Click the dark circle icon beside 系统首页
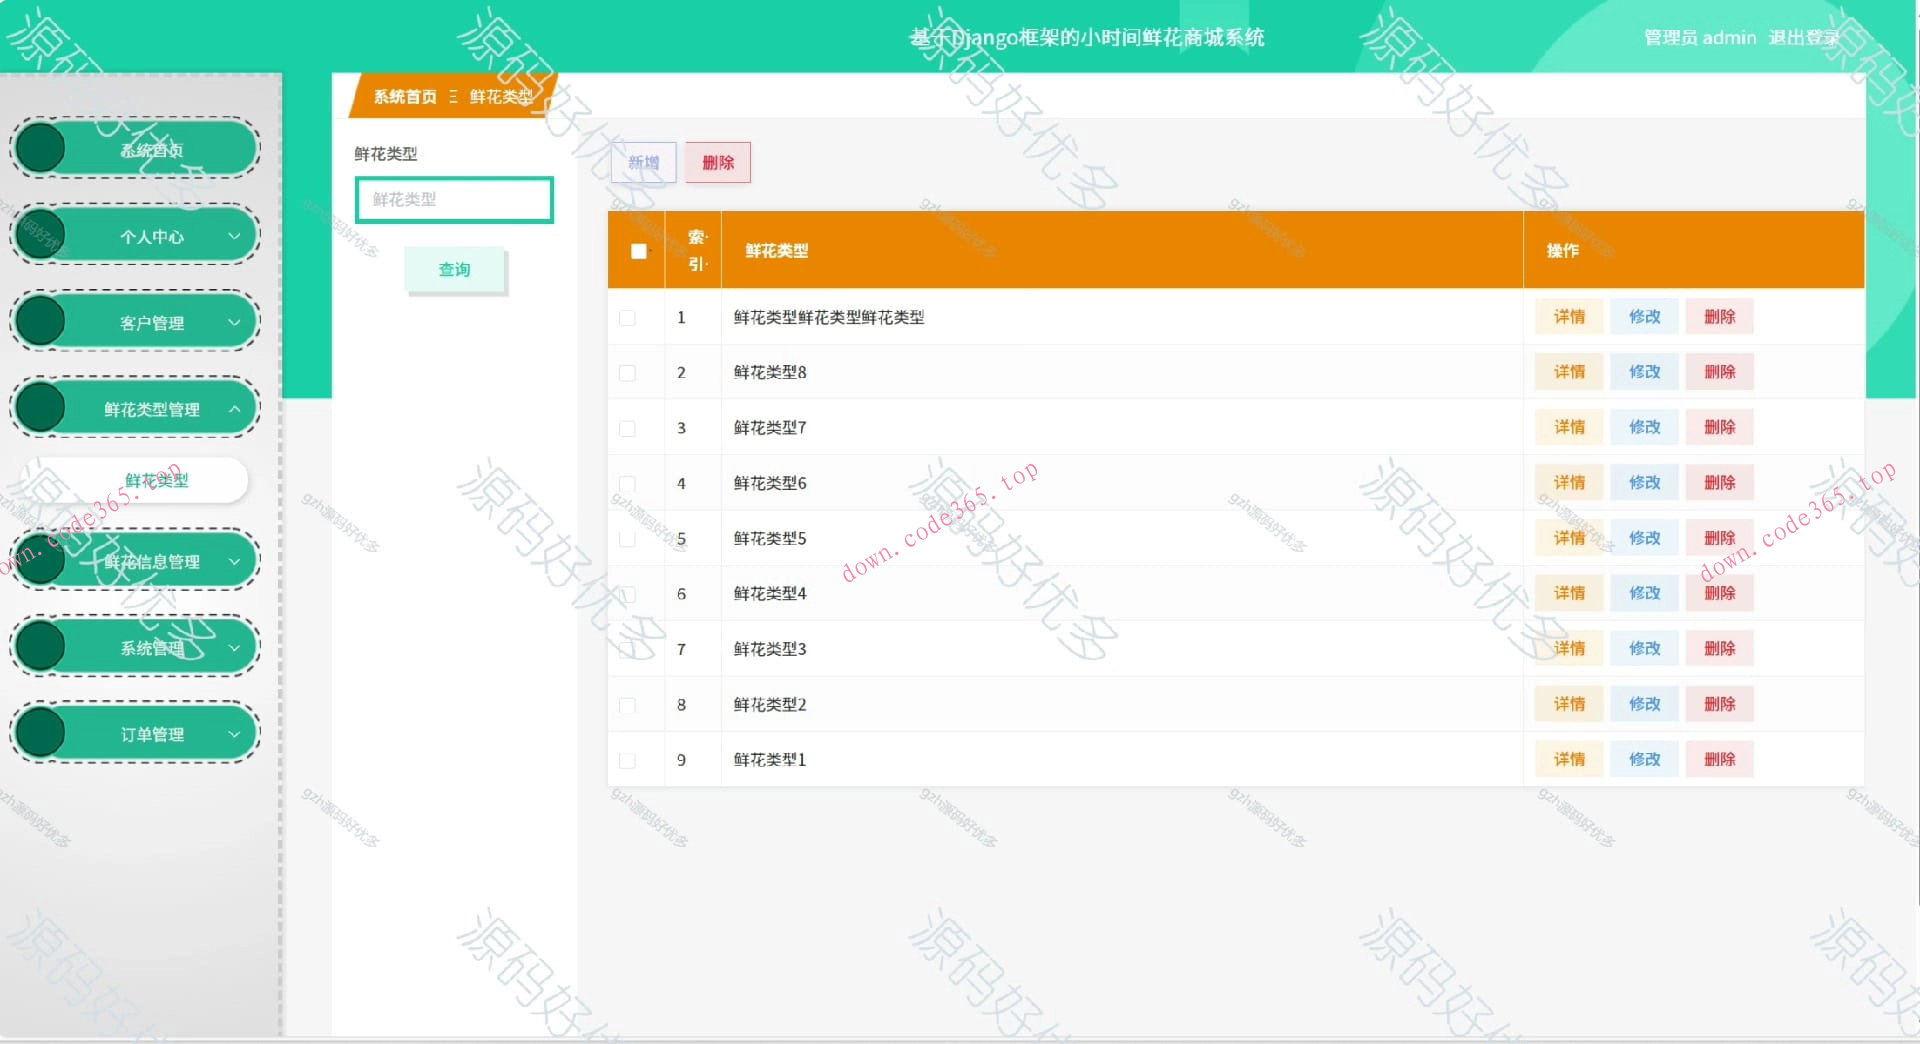Image resolution: width=1920 pixels, height=1044 pixels. (40, 148)
